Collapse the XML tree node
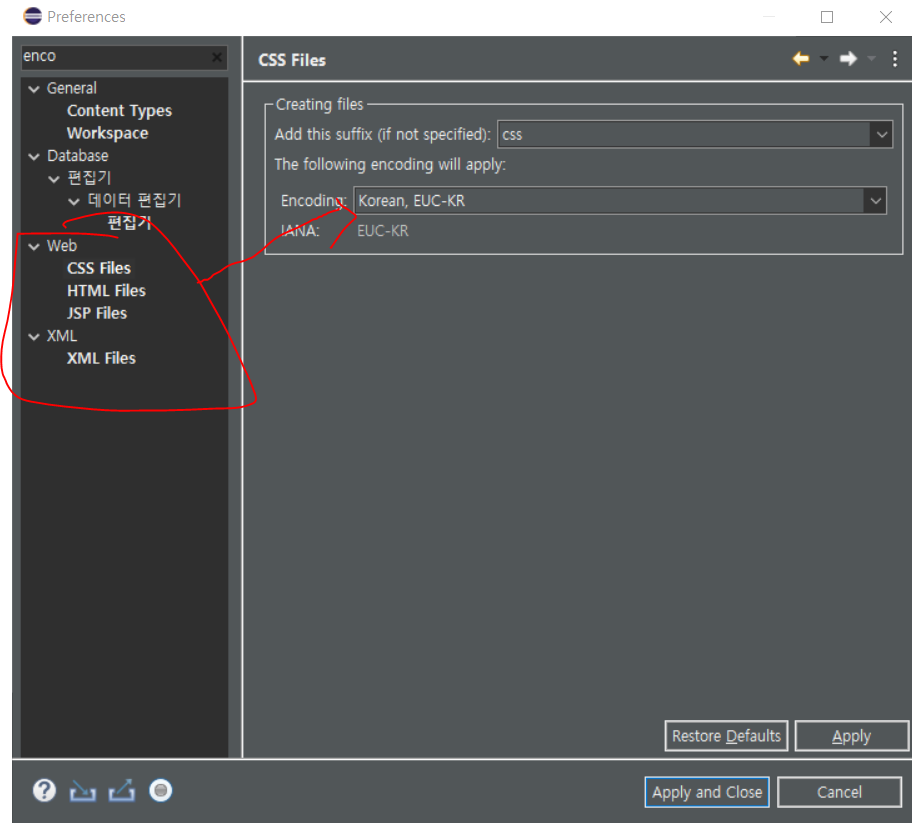 [34, 337]
